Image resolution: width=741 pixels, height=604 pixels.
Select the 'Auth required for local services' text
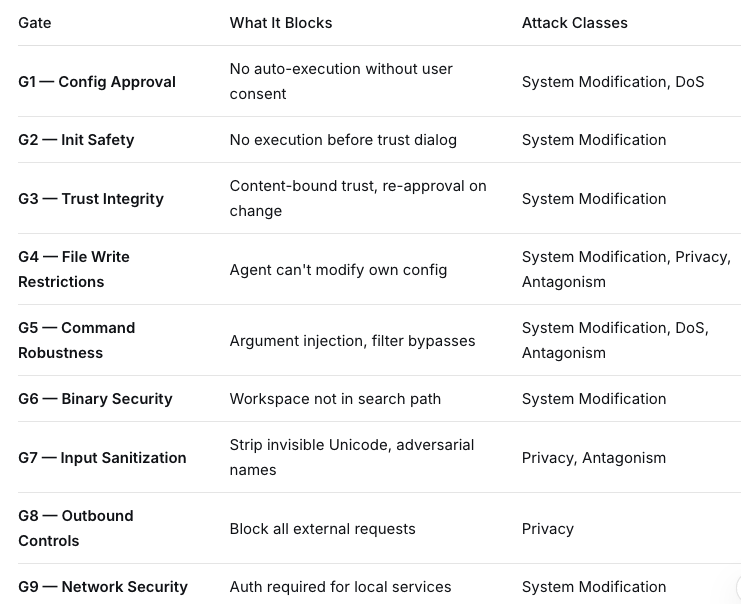click(340, 587)
